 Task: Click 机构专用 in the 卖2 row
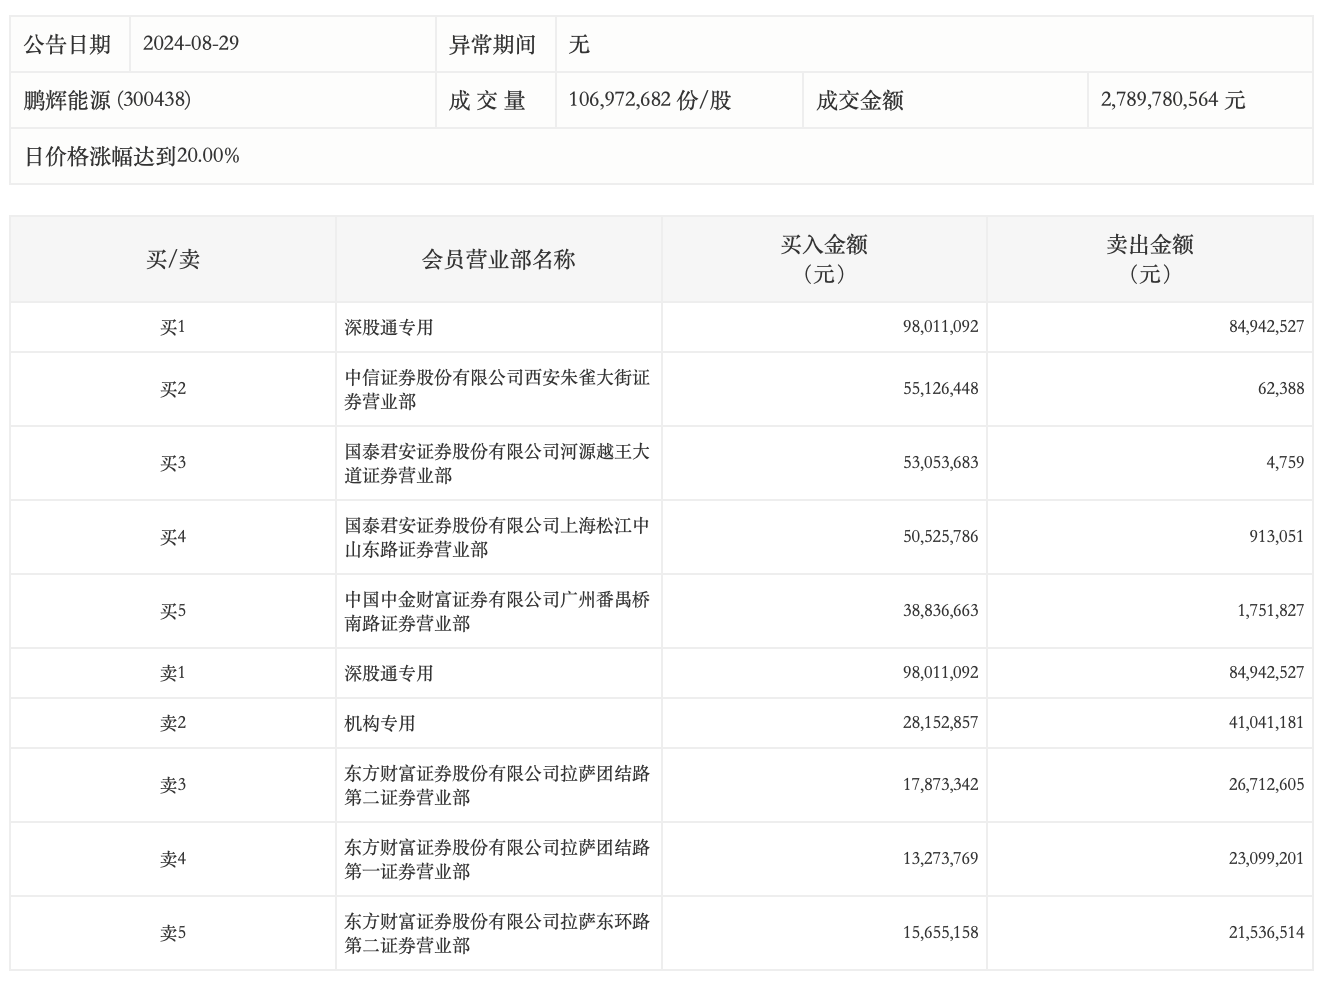pyautogui.click(x=380, y=724)
